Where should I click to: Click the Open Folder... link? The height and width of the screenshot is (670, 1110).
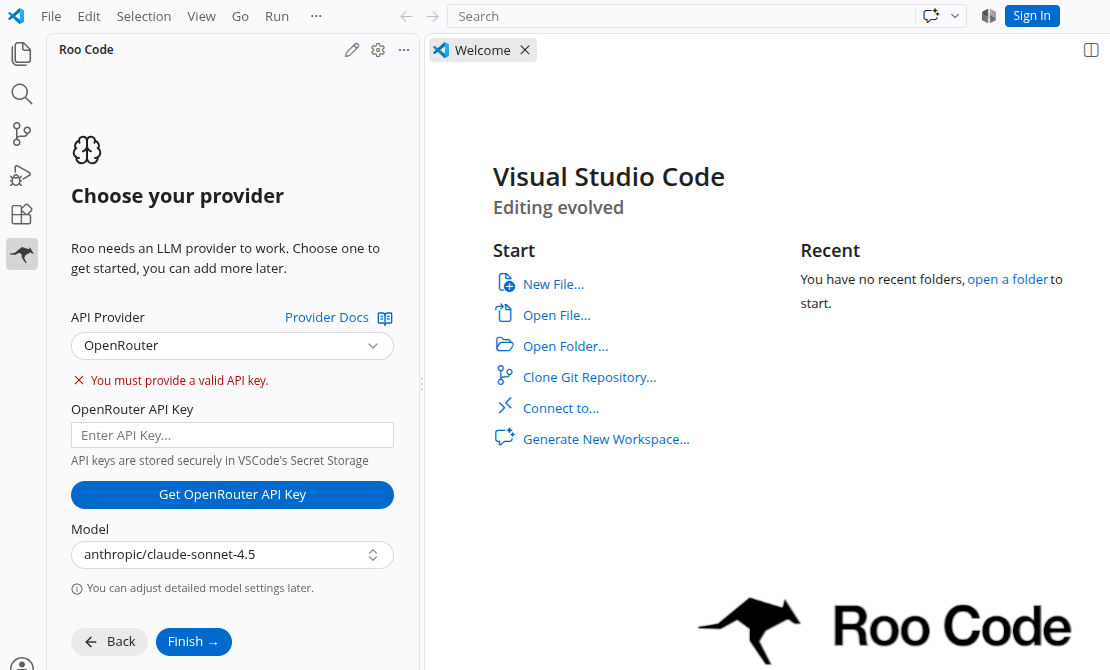pyautogui.click(x=566, y=347)
